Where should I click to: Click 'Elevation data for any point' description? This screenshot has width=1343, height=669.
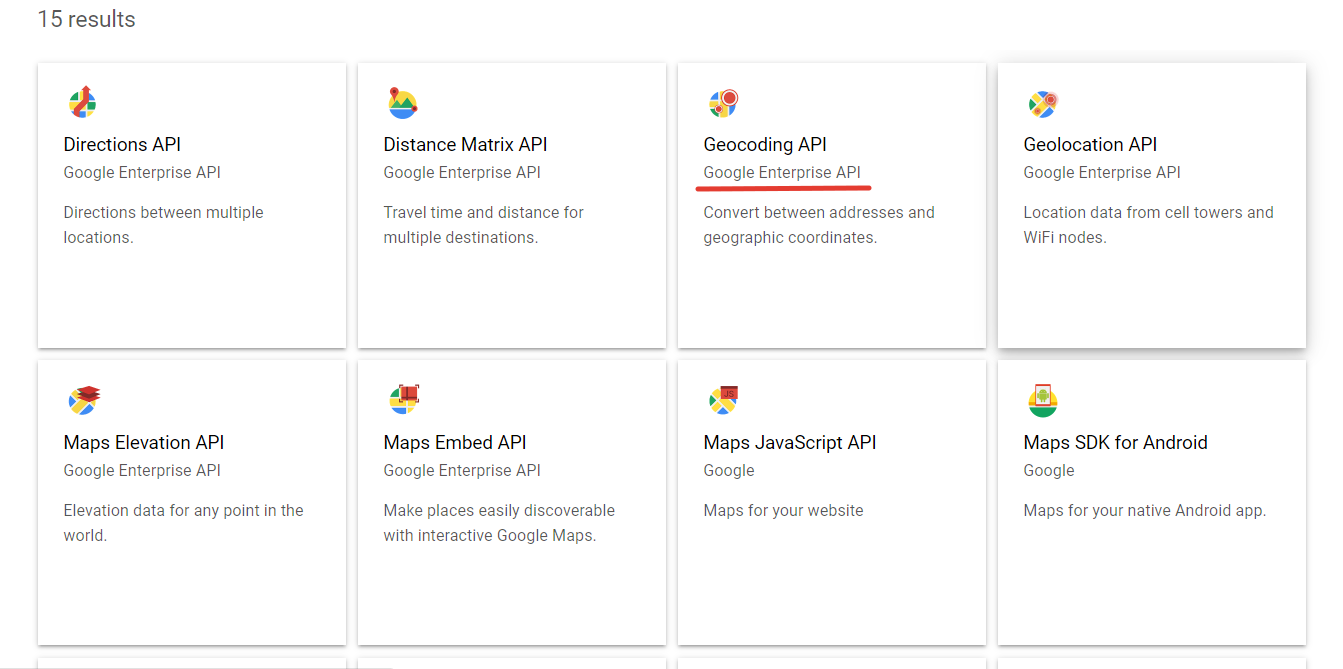184,523
